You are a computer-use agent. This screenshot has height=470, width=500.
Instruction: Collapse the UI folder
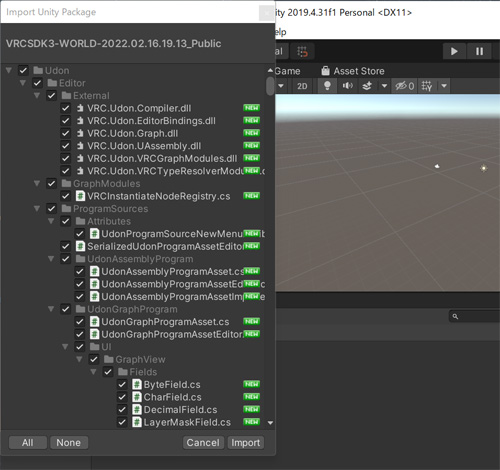click(65, 347)
